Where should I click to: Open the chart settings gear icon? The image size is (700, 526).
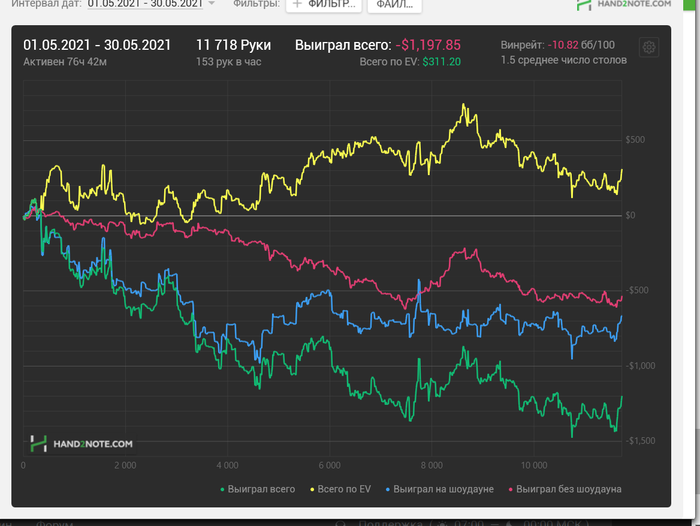[x=649, y=47]
